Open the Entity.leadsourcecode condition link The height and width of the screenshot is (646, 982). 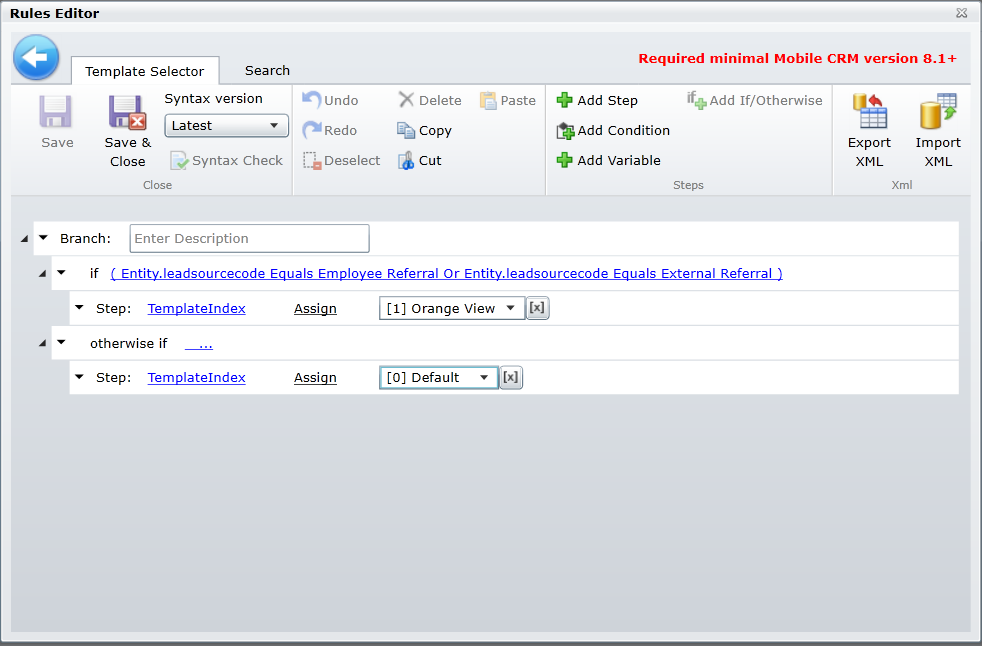tap(447, 273)
